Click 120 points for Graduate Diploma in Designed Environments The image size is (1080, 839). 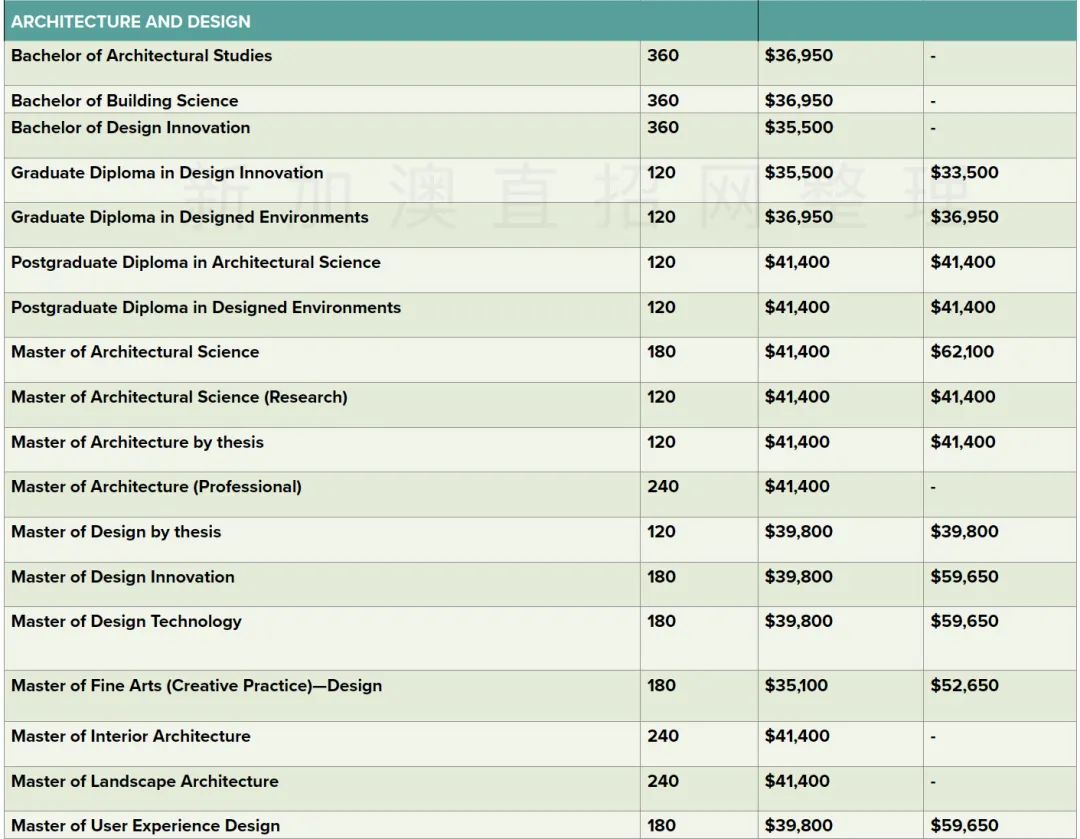pyautogui.click(x=661, y=218)
